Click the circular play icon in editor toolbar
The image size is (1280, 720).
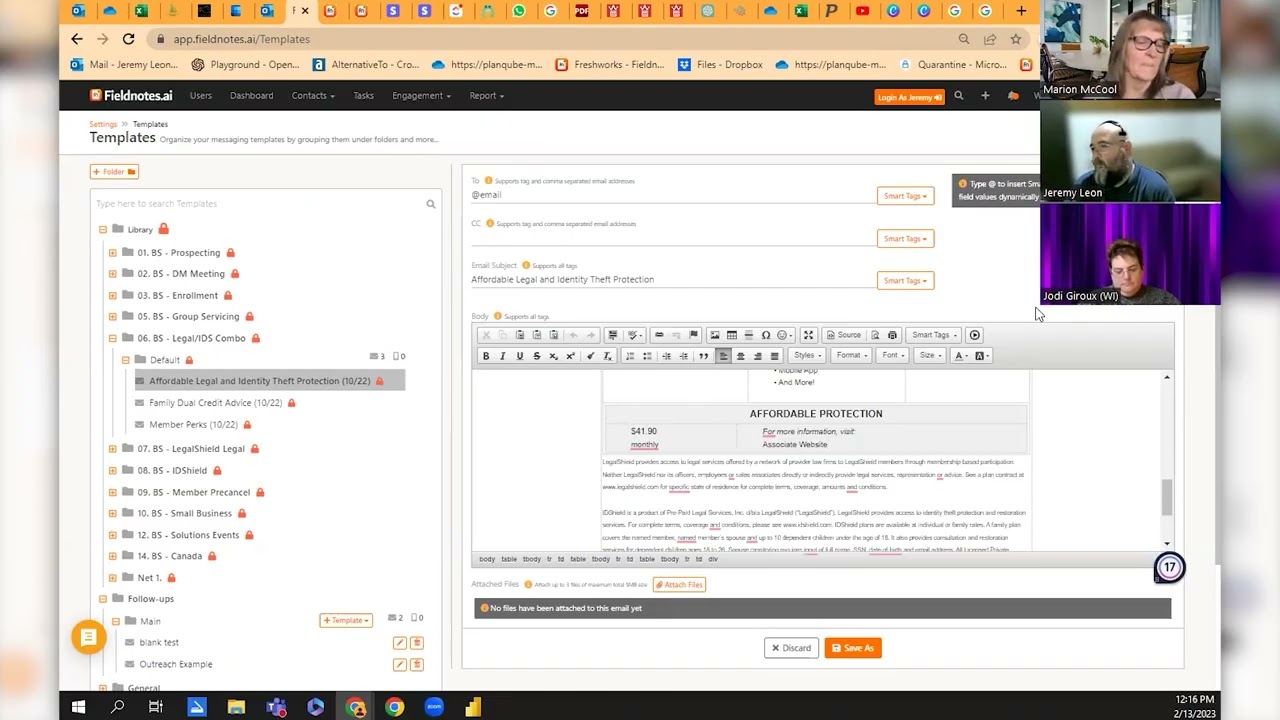tap(974, 335)
